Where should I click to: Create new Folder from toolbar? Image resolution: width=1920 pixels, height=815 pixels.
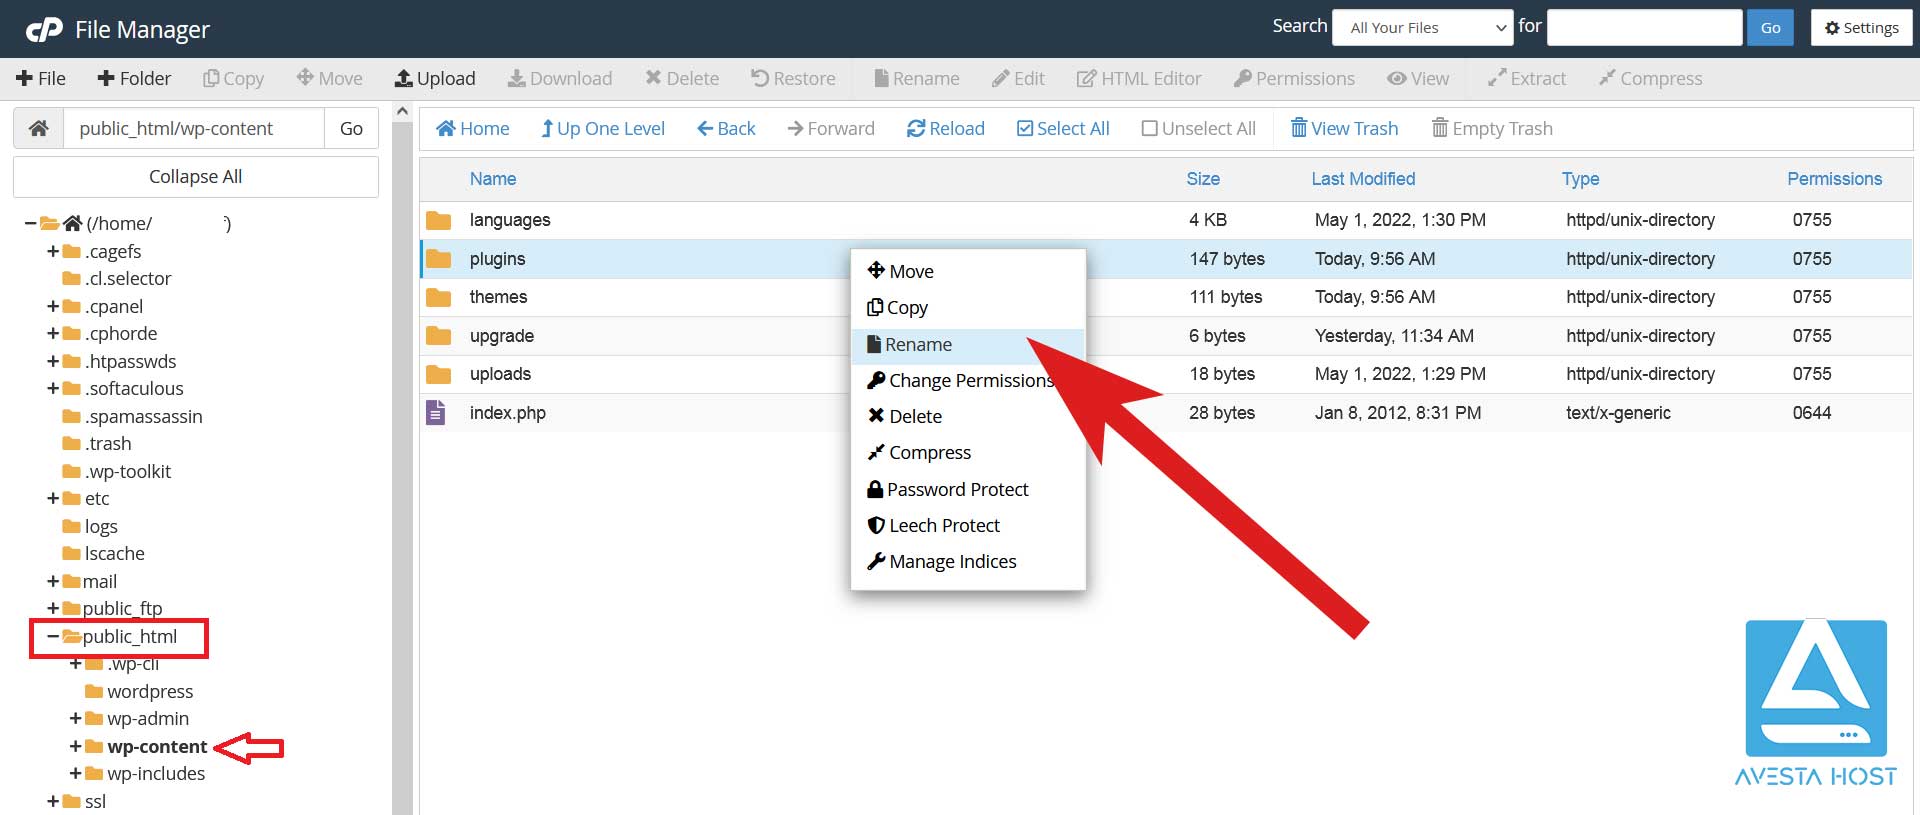point(134,78)
